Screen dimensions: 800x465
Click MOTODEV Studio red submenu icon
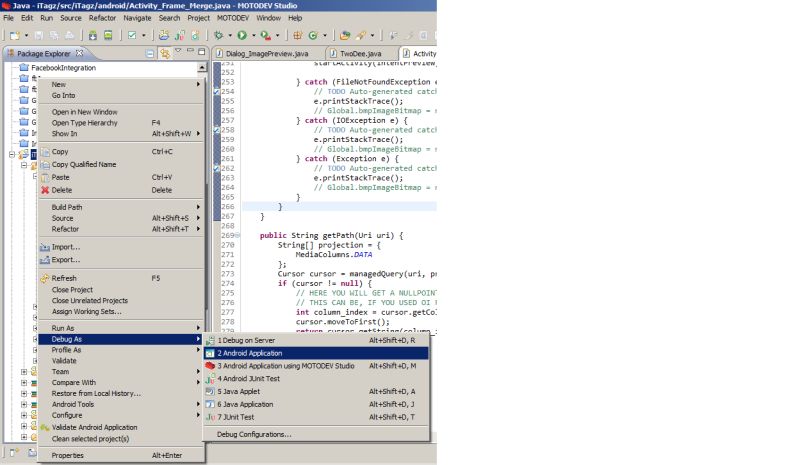(210, 366)
